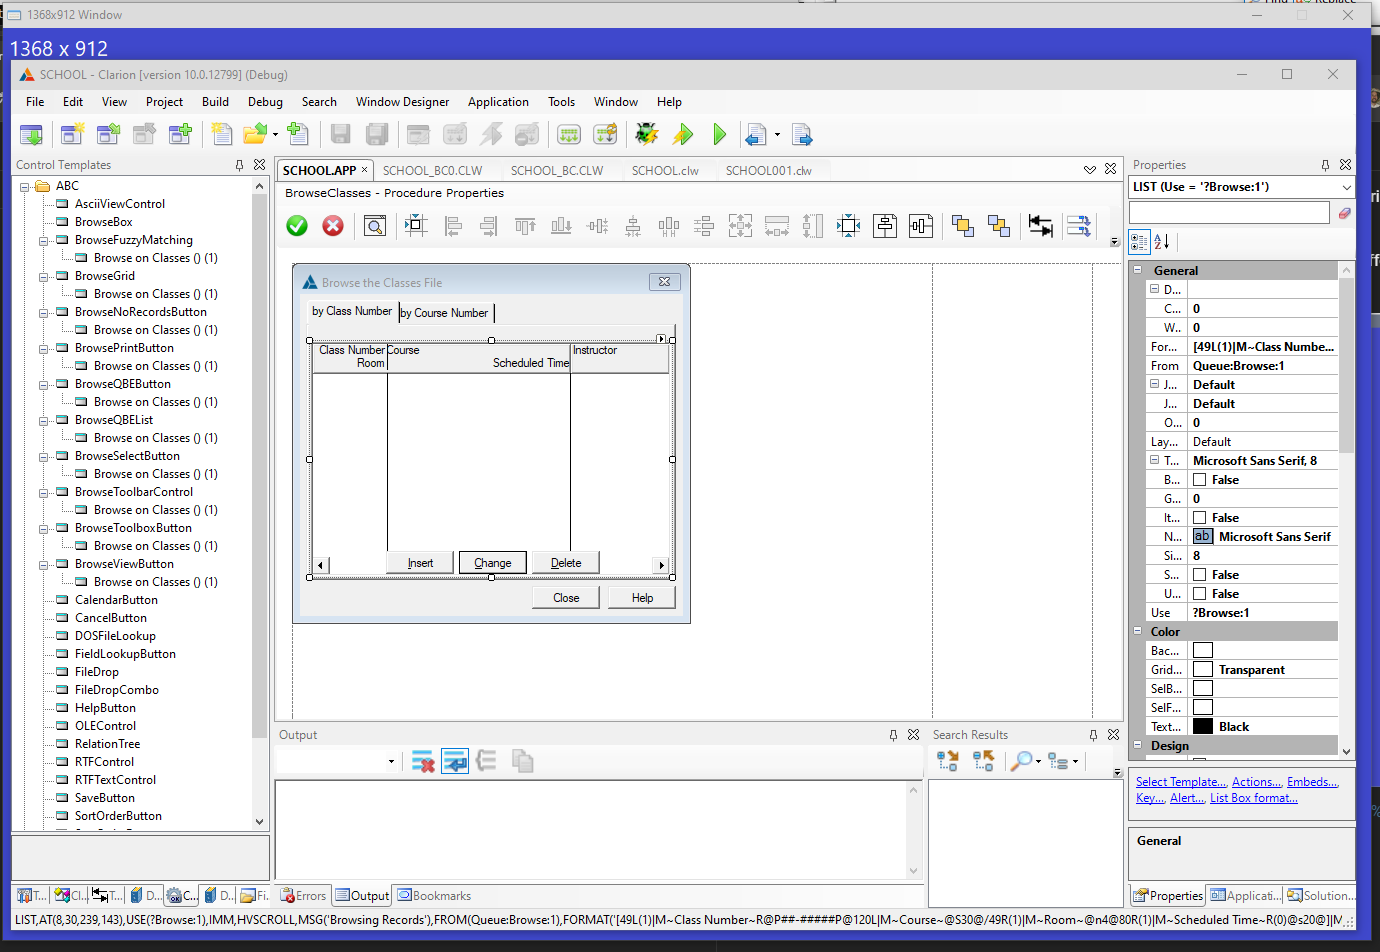Click the black Text color swatch
Image resolution: width=1380 pixels, height=952 pixels.
pos(1203,727)
